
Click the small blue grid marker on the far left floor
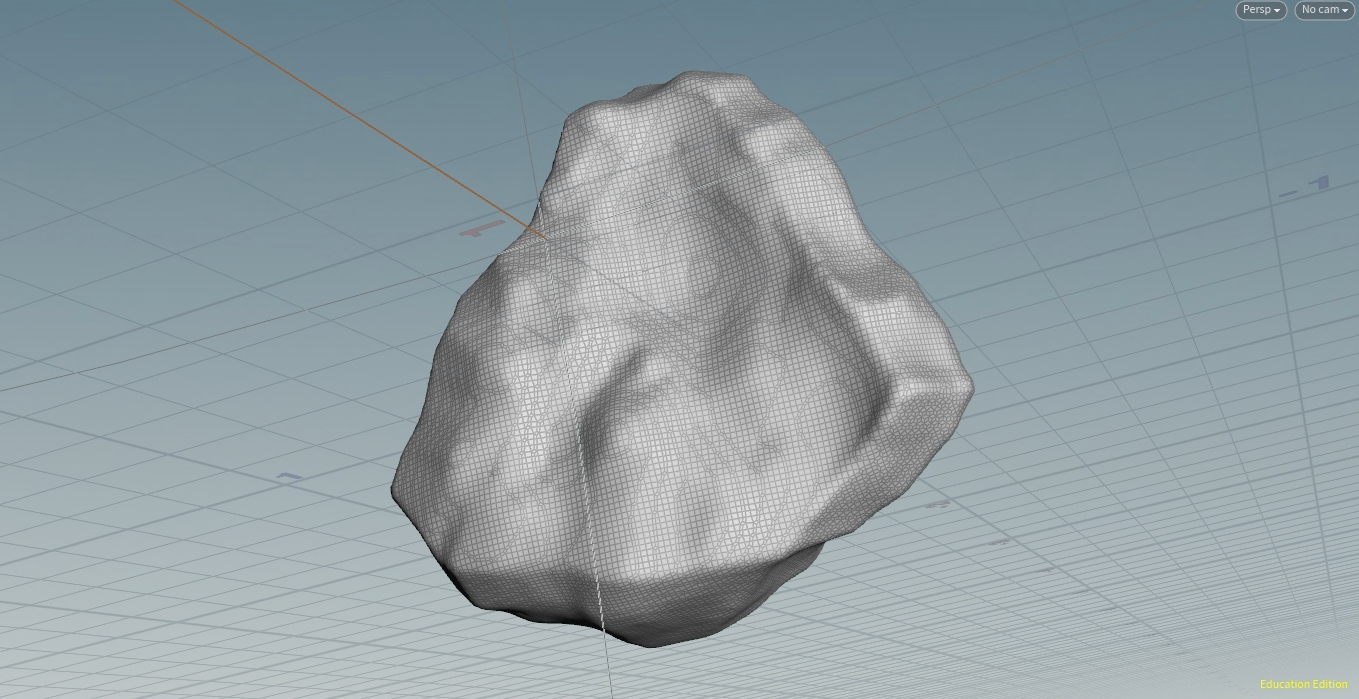coord(289,477)
